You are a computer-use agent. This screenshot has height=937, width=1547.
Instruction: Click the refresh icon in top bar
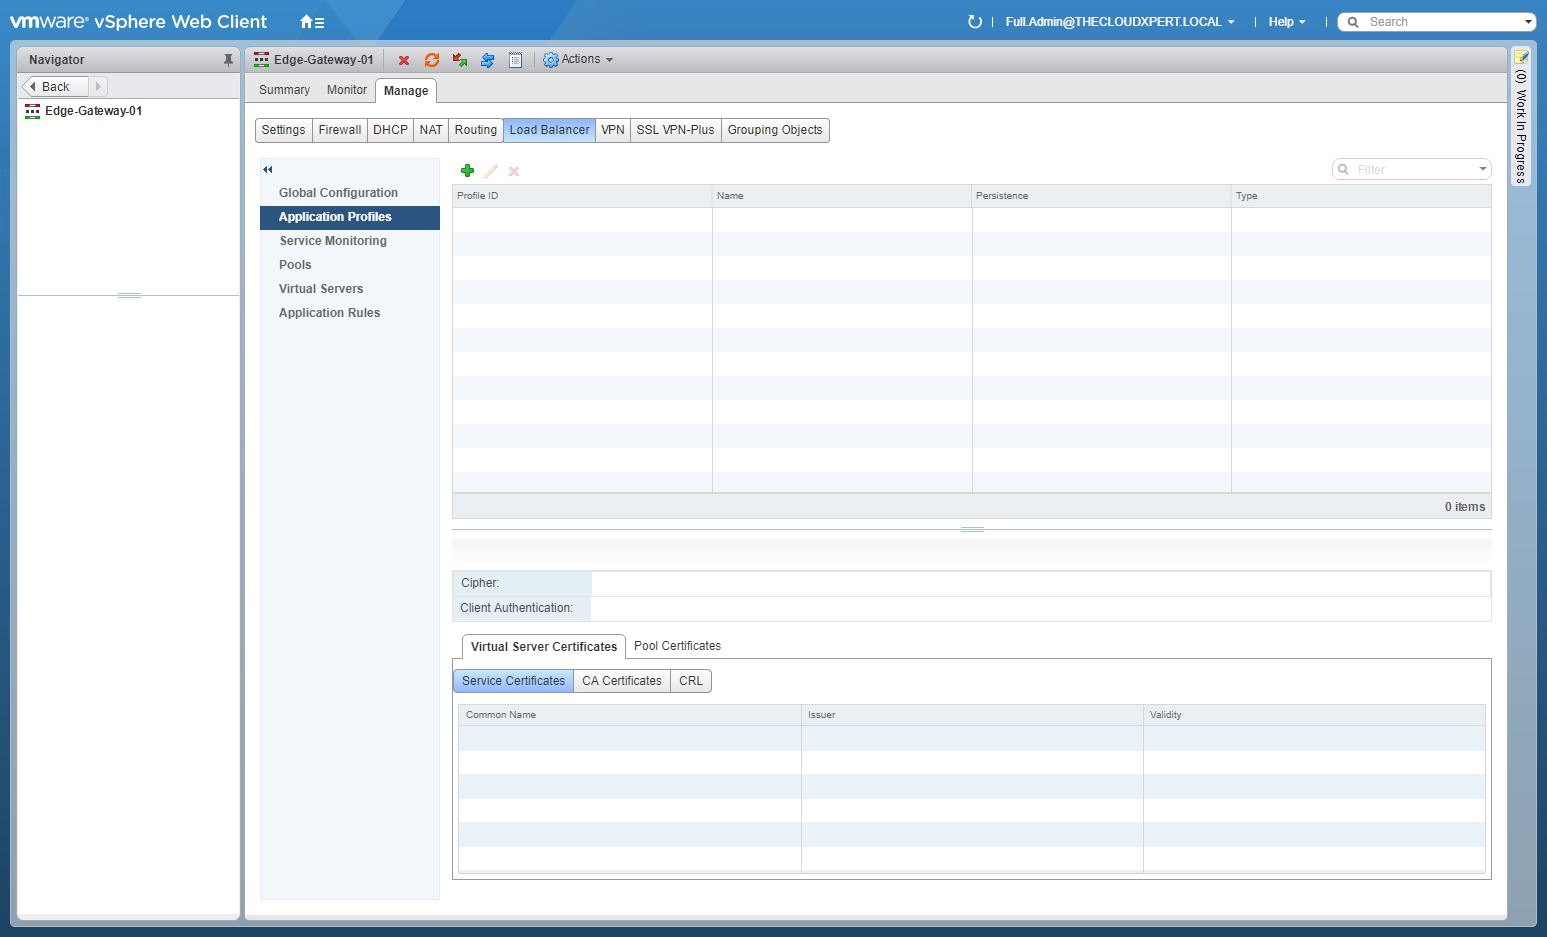[x=975, y=22]
